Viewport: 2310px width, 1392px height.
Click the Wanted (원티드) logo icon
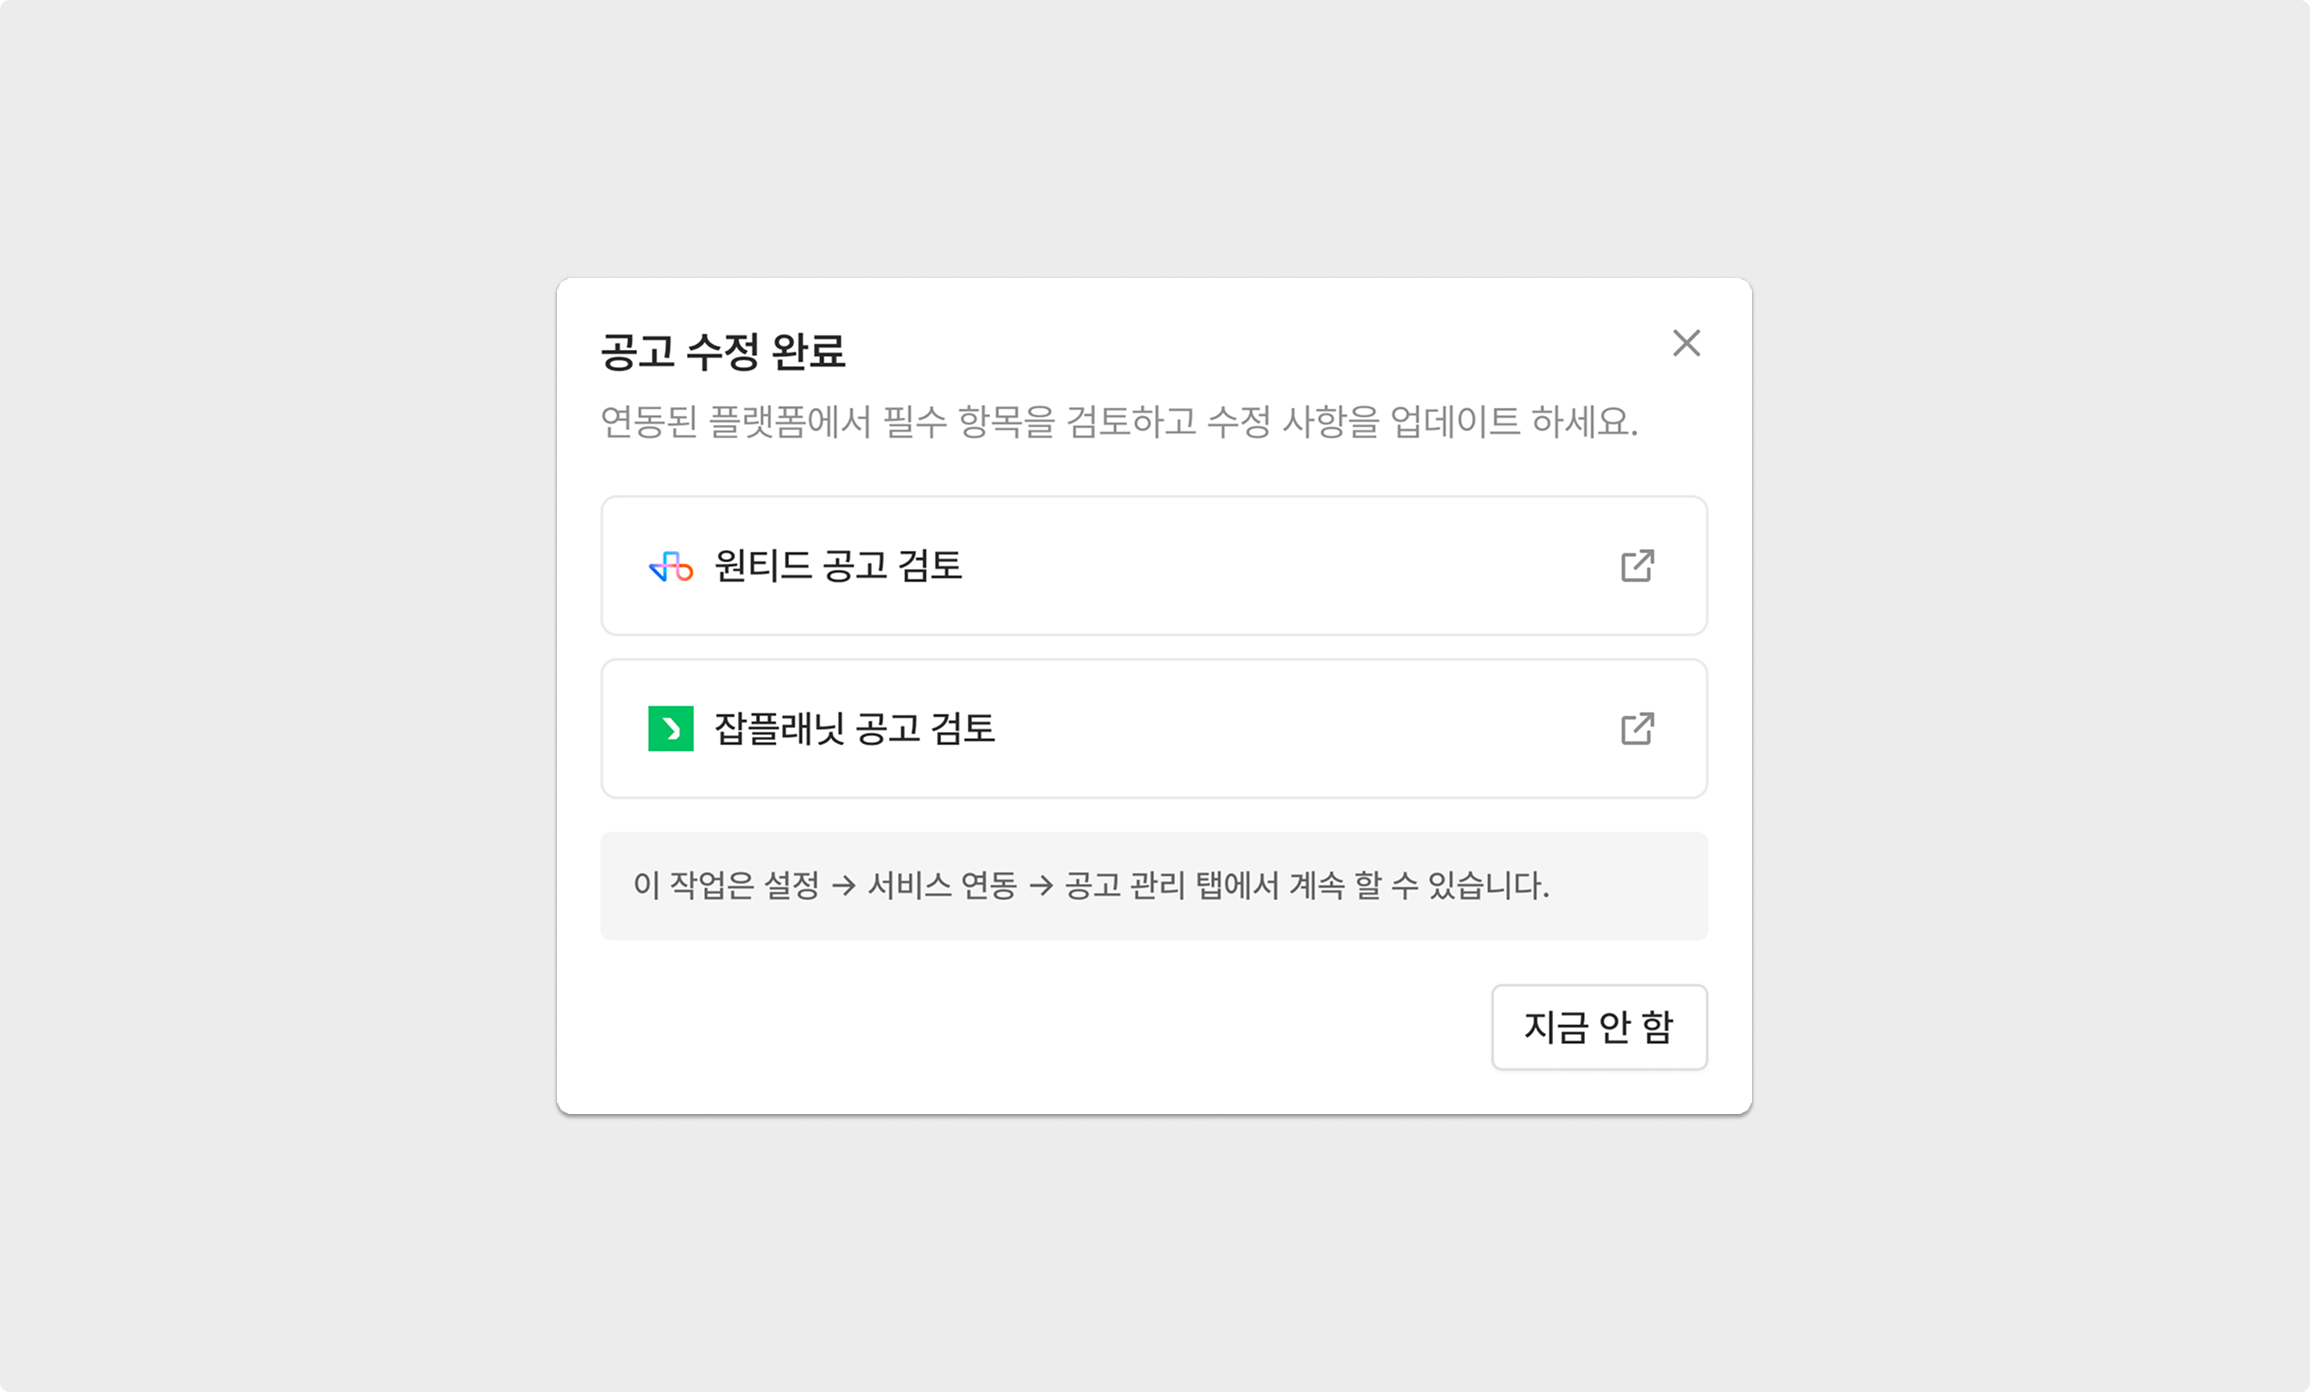pyautogui.click(x=671, y=567)
